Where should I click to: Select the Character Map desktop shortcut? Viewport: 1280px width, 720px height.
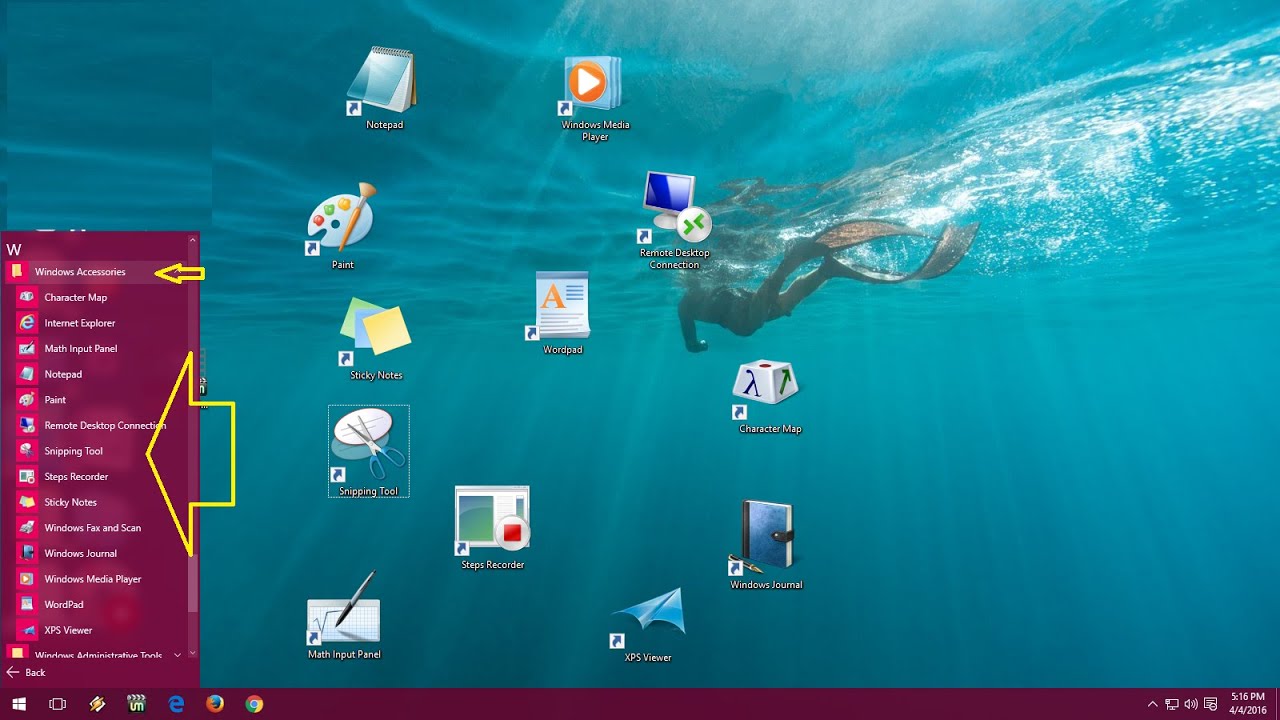tap(769, 397)
